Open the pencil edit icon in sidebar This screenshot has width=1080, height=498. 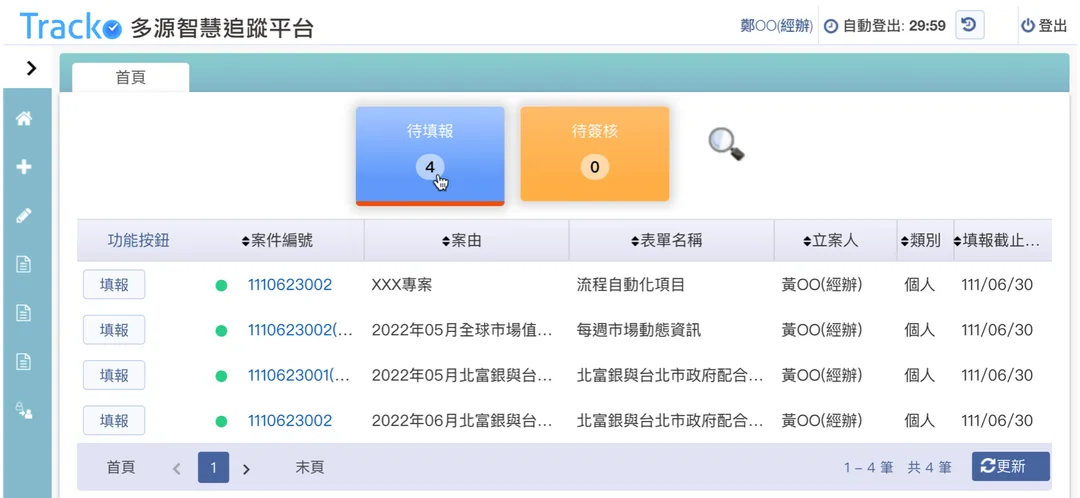click(x=24, y=215)
